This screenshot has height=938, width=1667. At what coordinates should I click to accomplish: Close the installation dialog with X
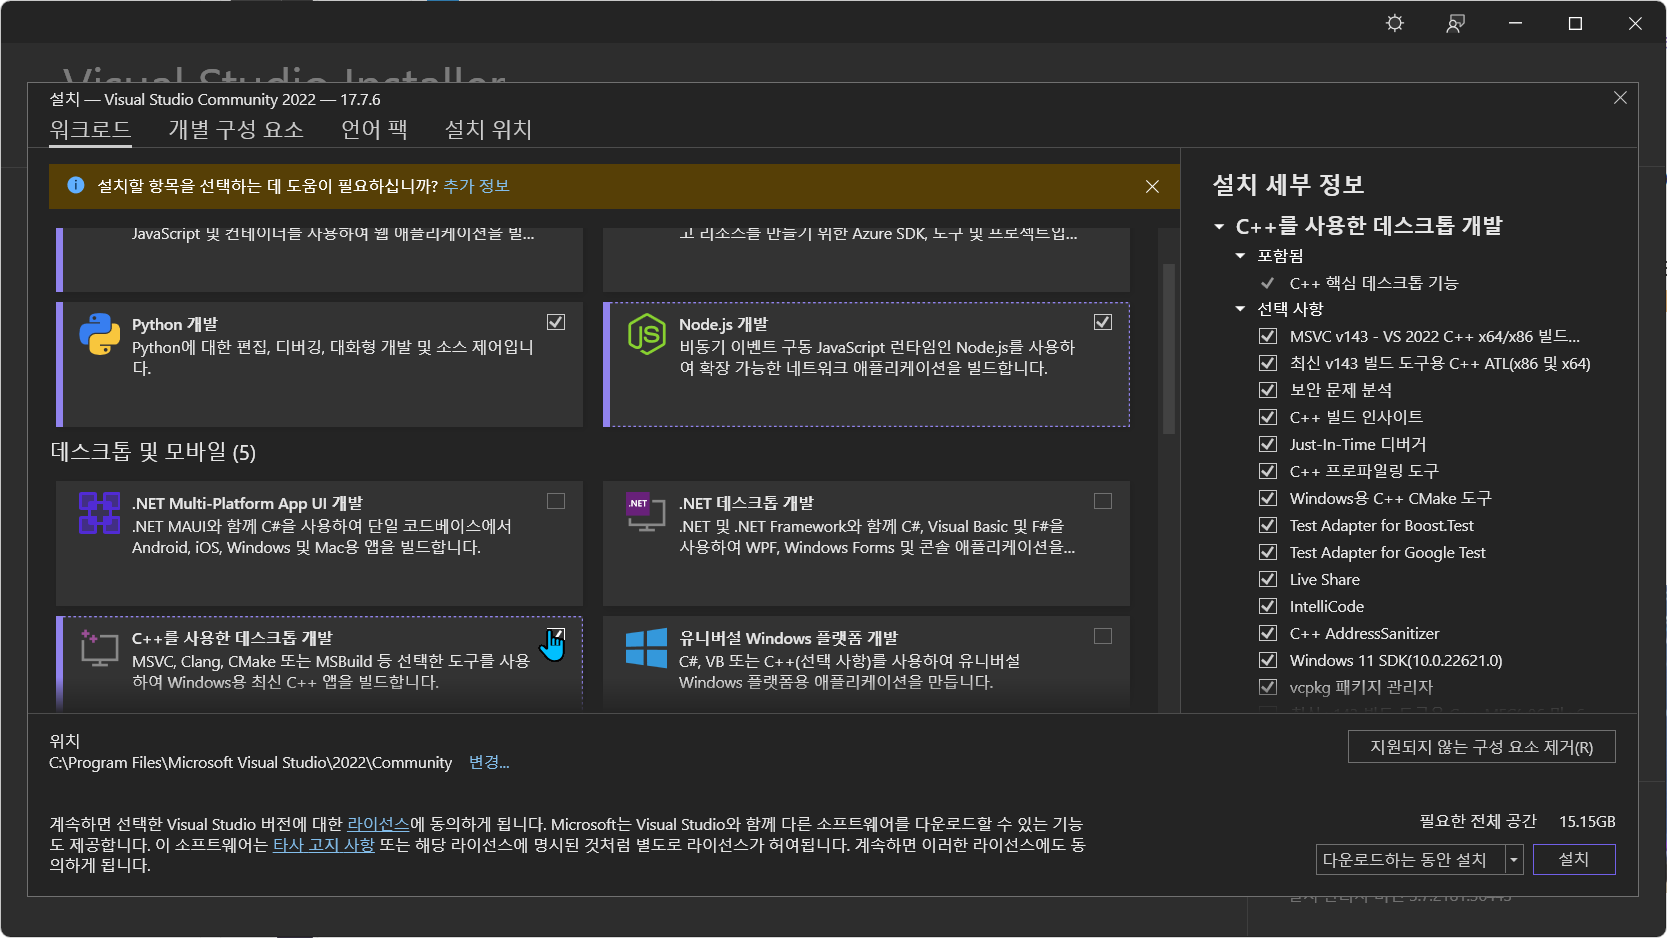[1620, 98]
